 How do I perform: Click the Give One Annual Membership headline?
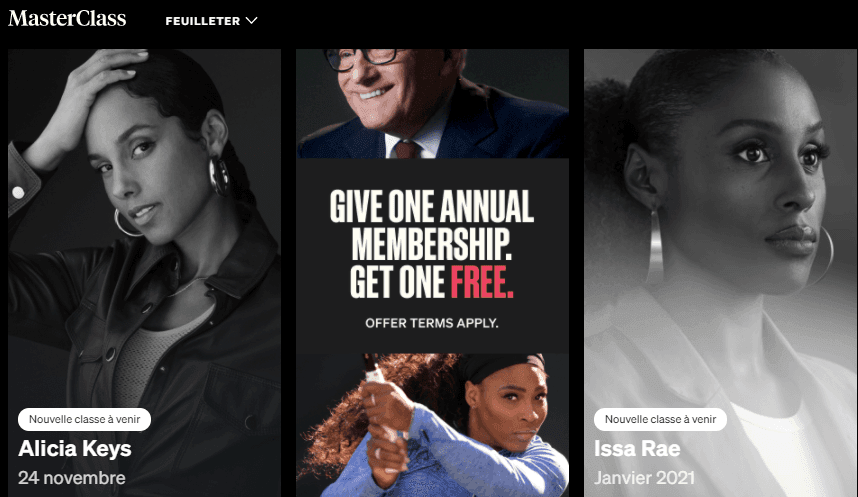pos(432,244)
